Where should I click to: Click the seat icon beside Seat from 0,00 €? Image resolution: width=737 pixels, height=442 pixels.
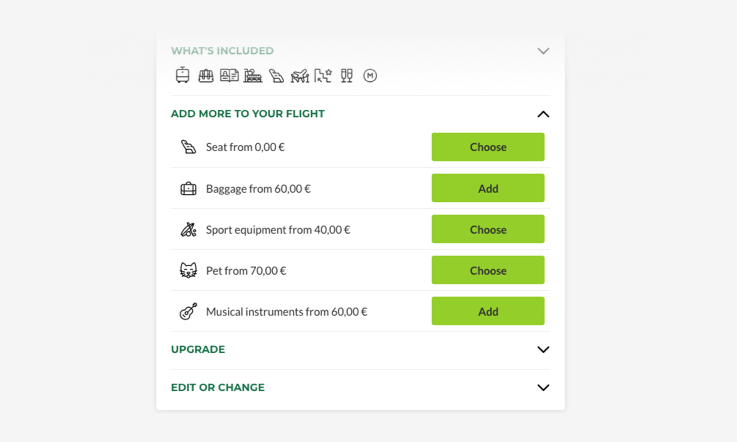[188, 147]
